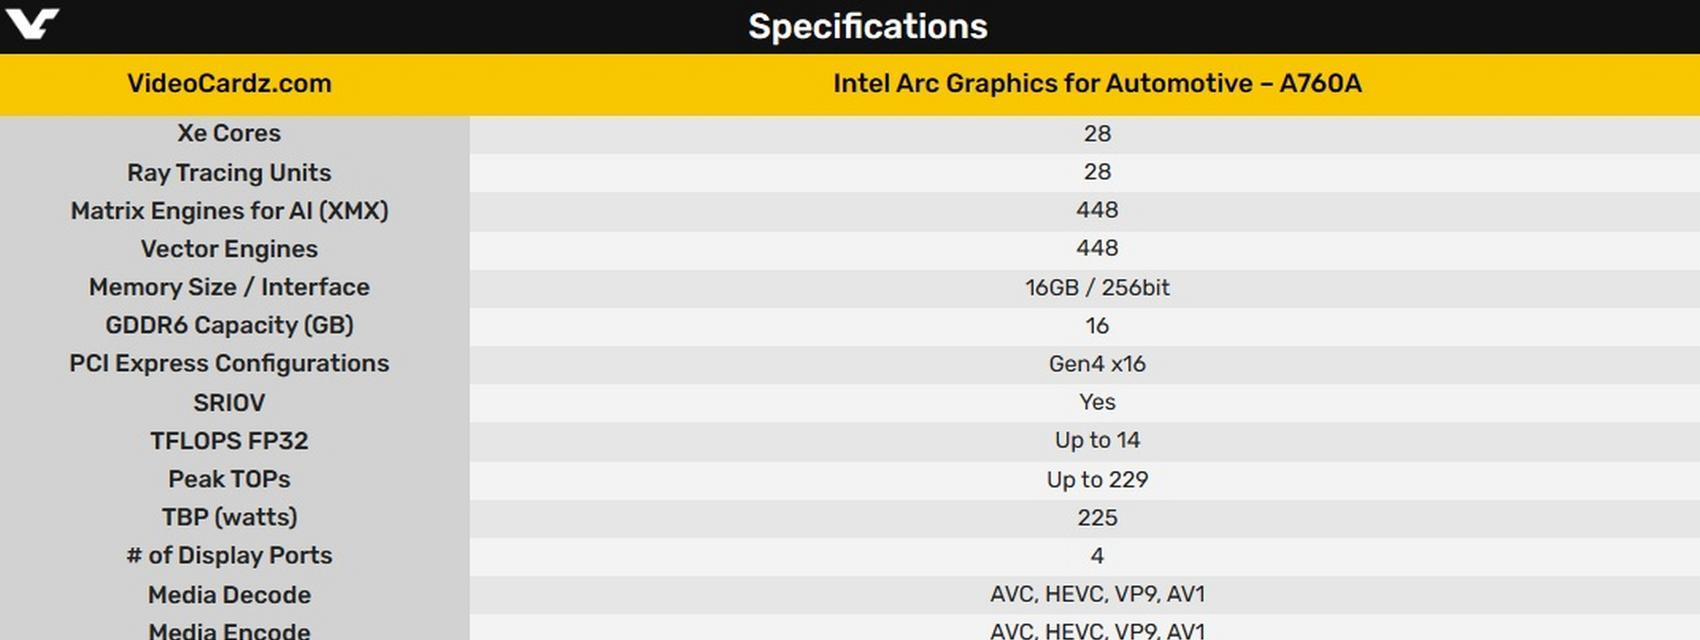Click the # of Display Ports label
This screenshot has height=640, width=1700.
[x=229, y=555]
